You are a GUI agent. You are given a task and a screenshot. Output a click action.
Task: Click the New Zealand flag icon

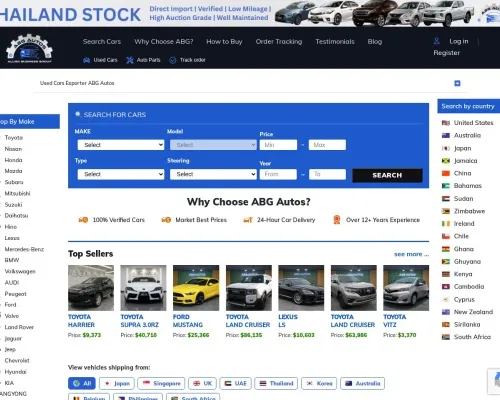(446, 312)
